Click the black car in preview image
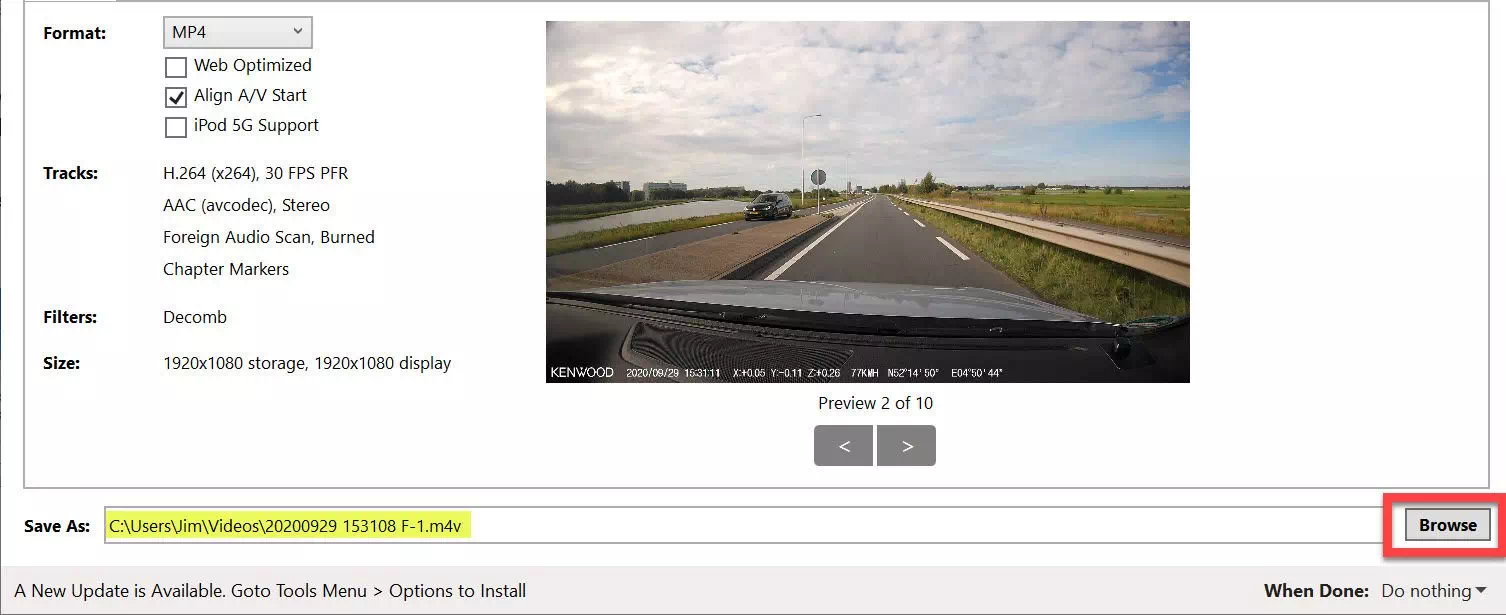Viewport: 1506px width, 615px height. coord(769,206)
